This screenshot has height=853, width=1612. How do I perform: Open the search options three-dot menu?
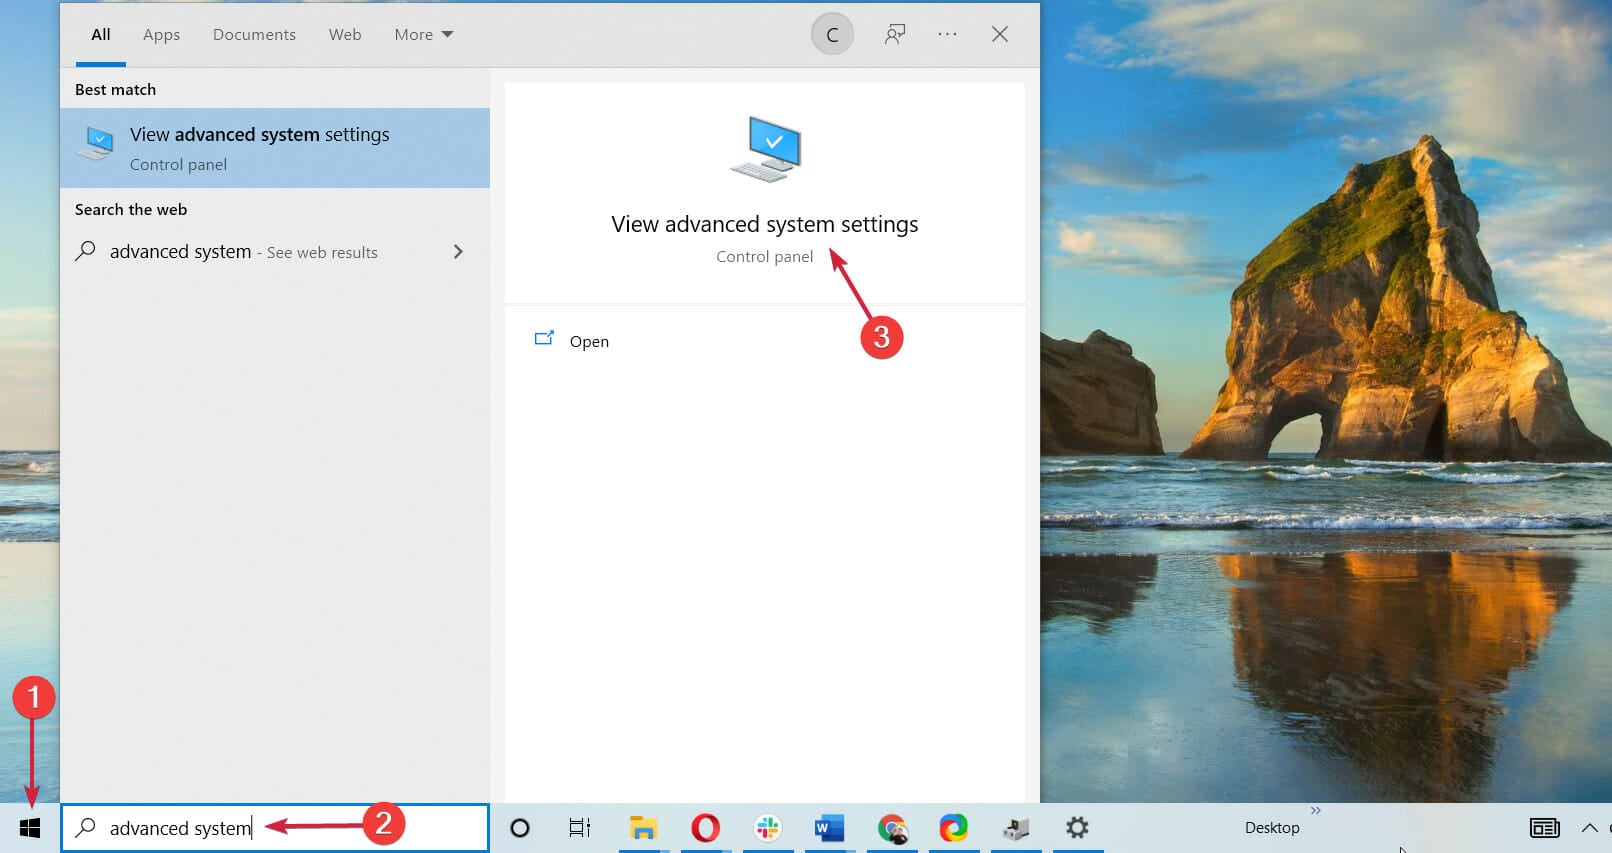(x=947, y=34)
